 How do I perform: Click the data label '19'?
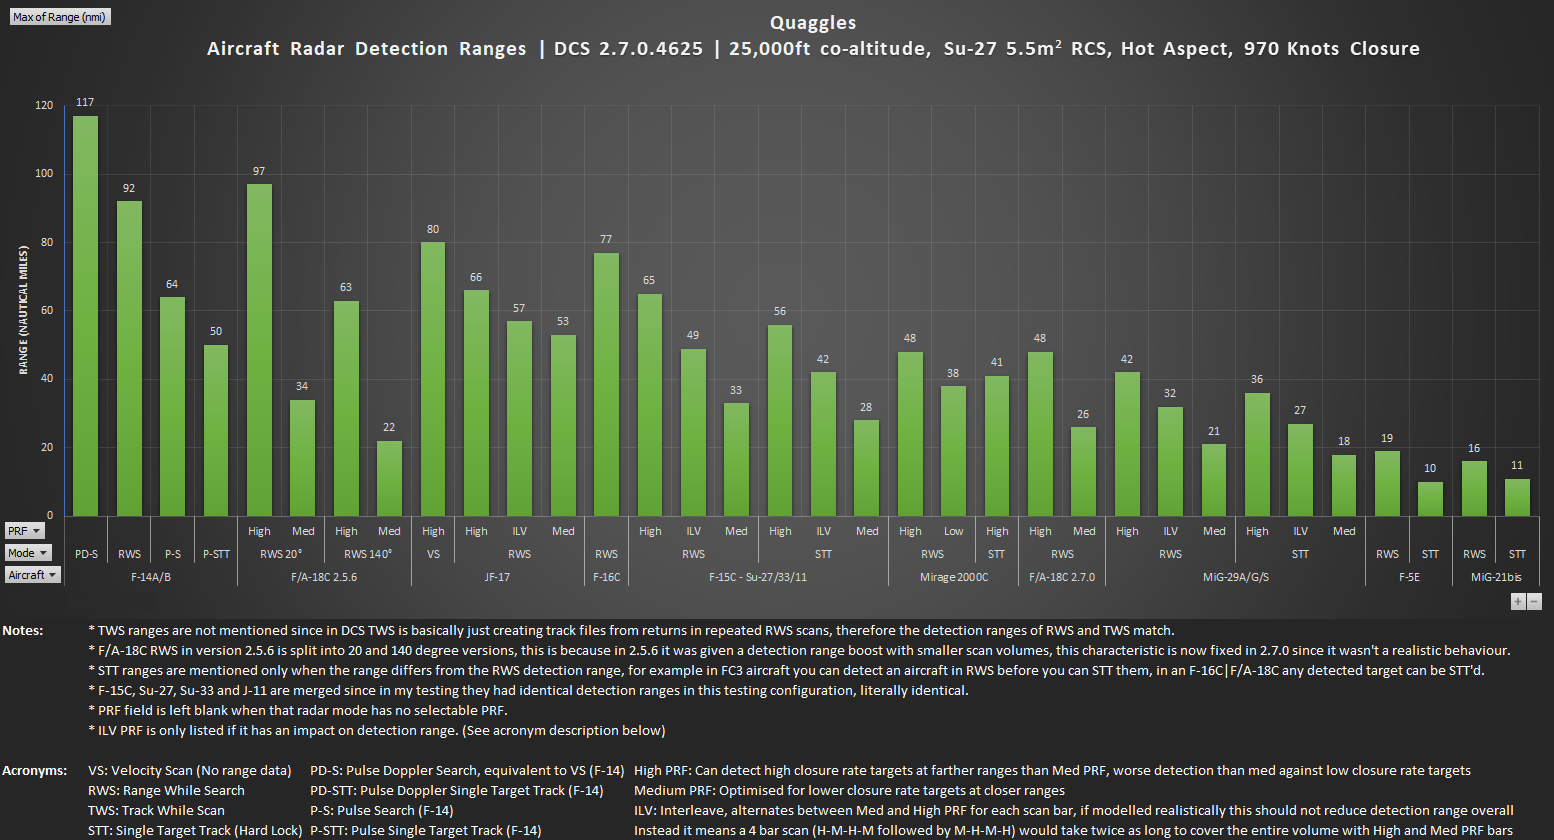1387,438
